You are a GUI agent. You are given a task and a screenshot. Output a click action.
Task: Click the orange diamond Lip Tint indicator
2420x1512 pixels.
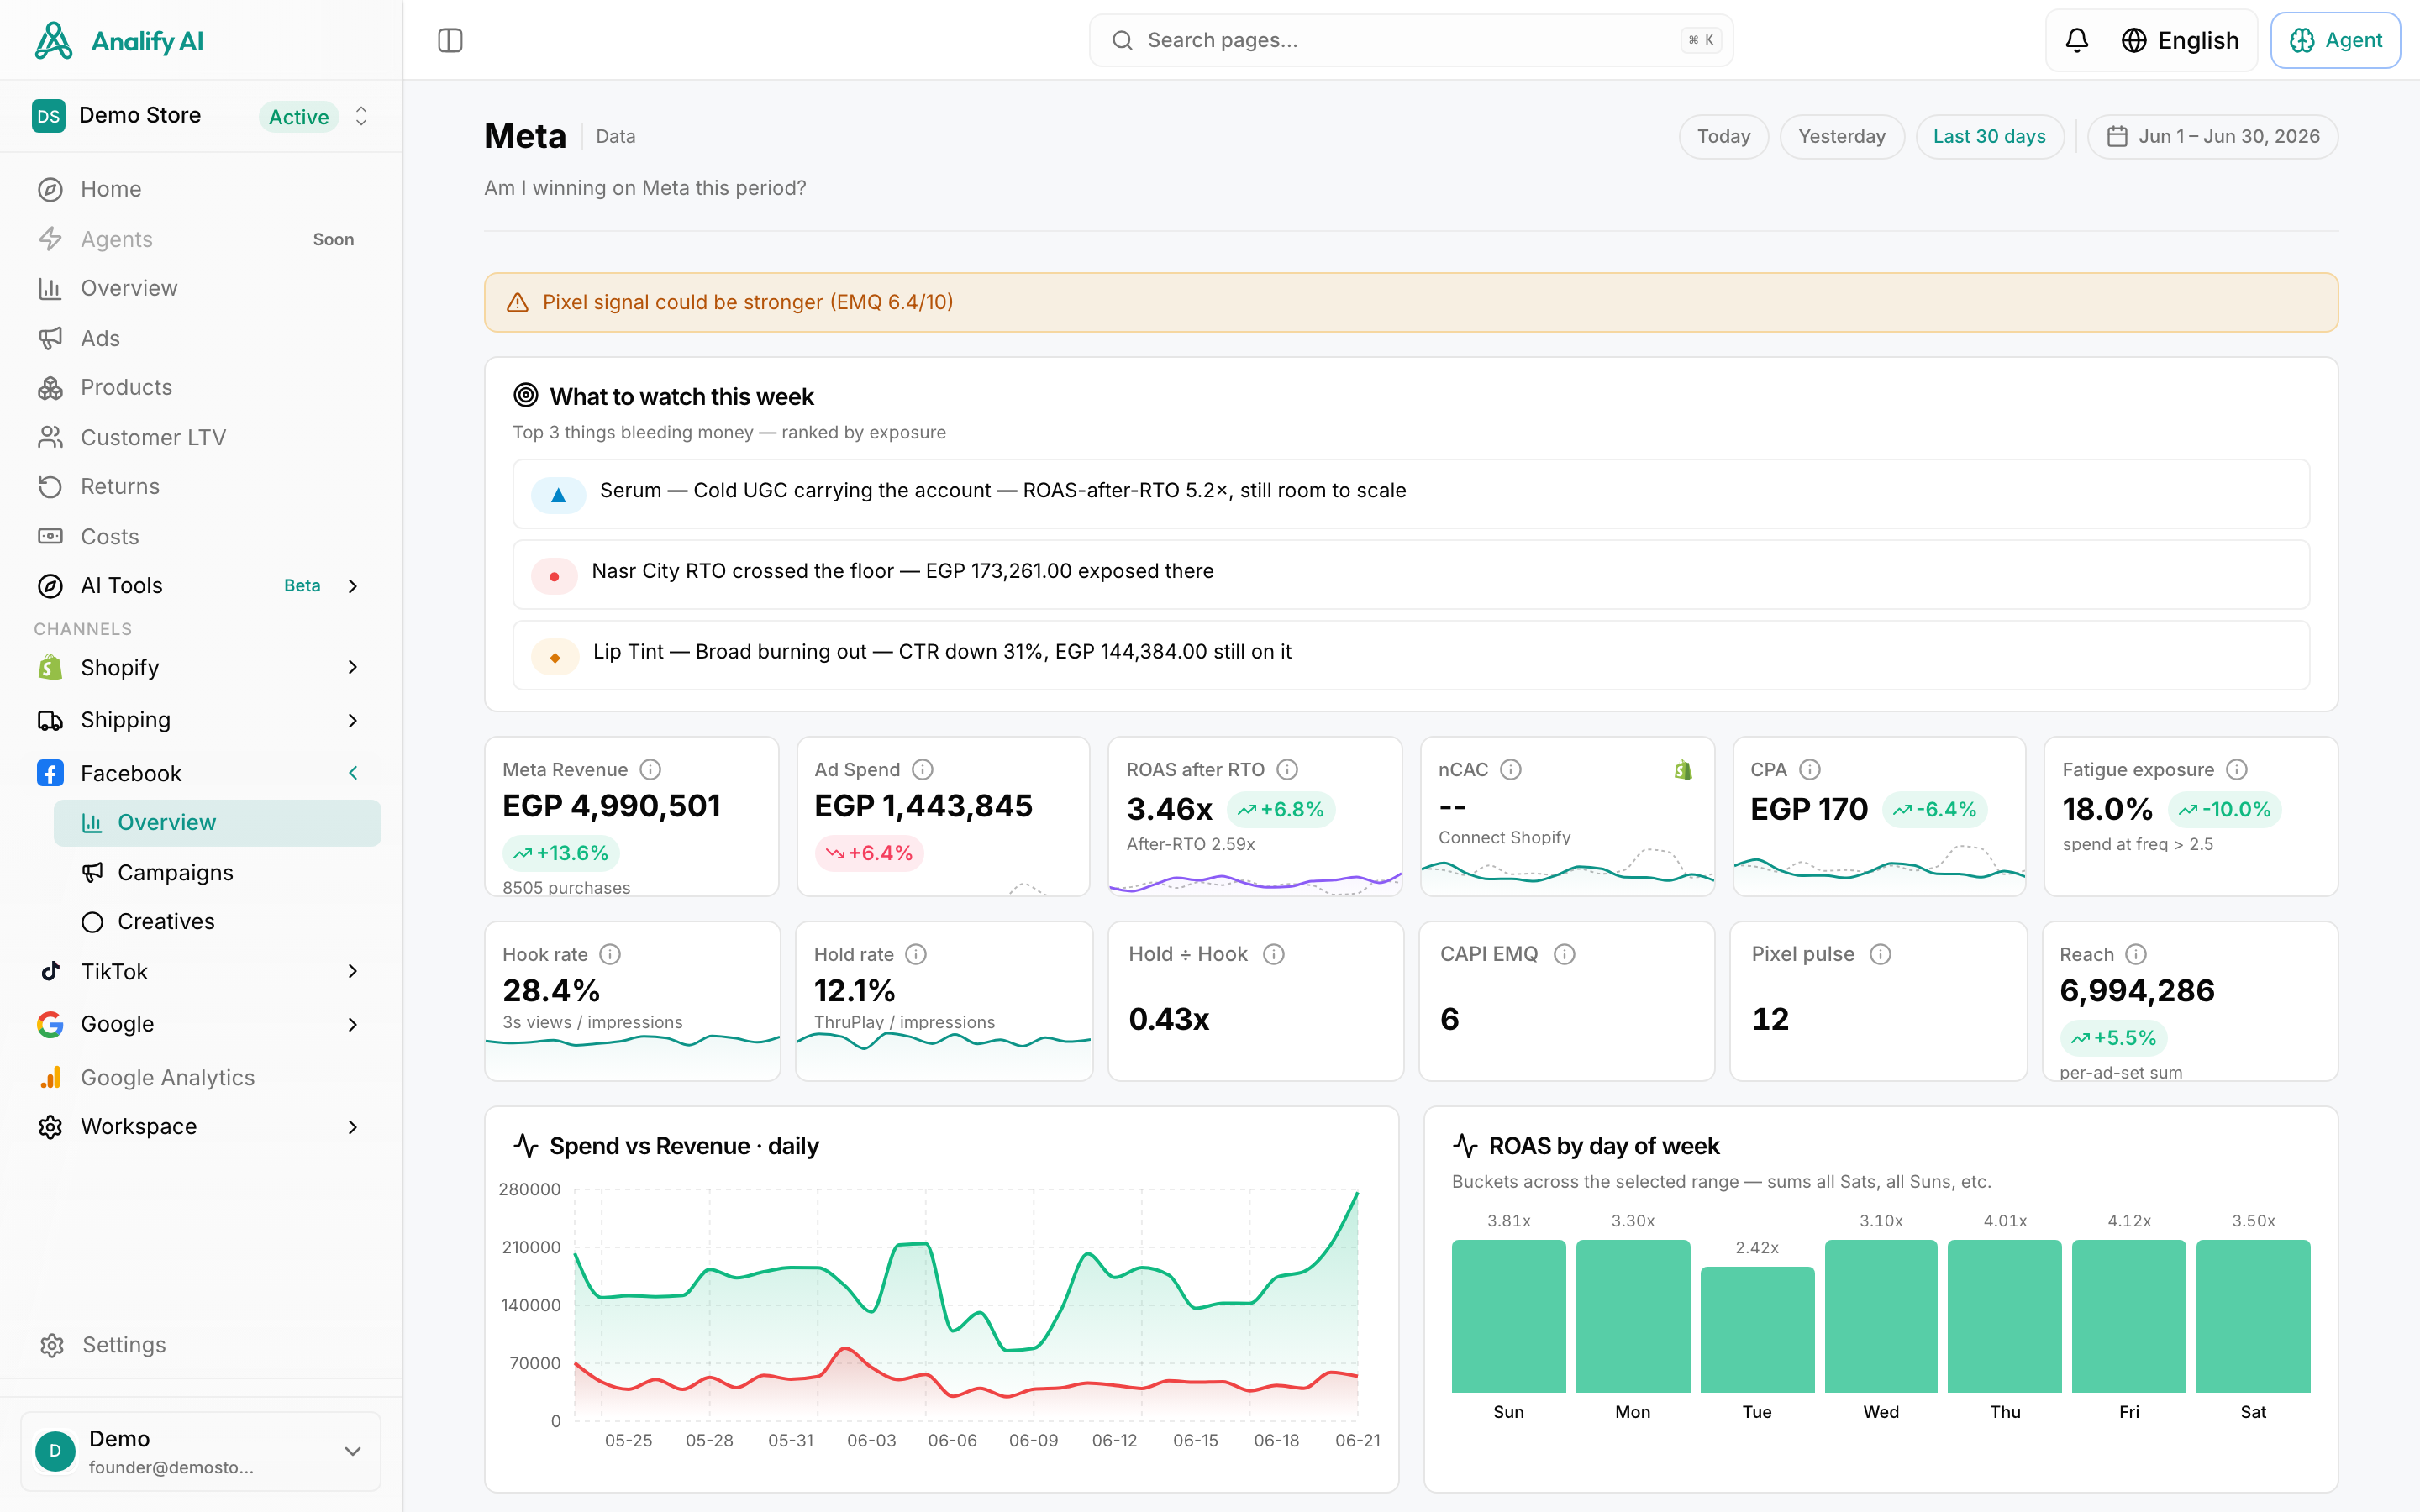[555, 657]
